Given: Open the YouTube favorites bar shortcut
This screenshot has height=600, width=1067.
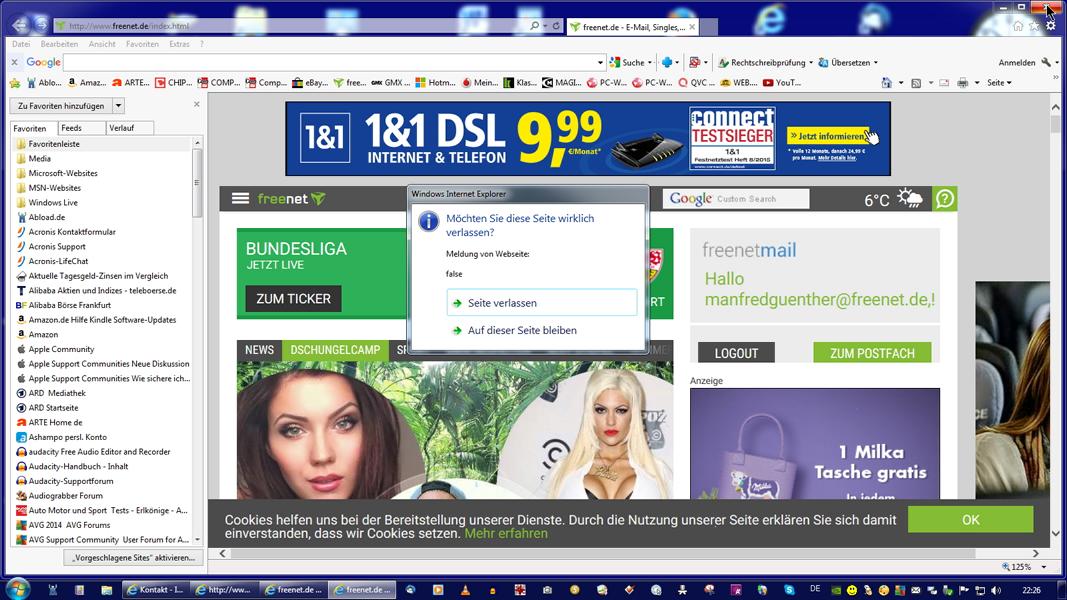Looking at the screenshot, I should point(782,82).
